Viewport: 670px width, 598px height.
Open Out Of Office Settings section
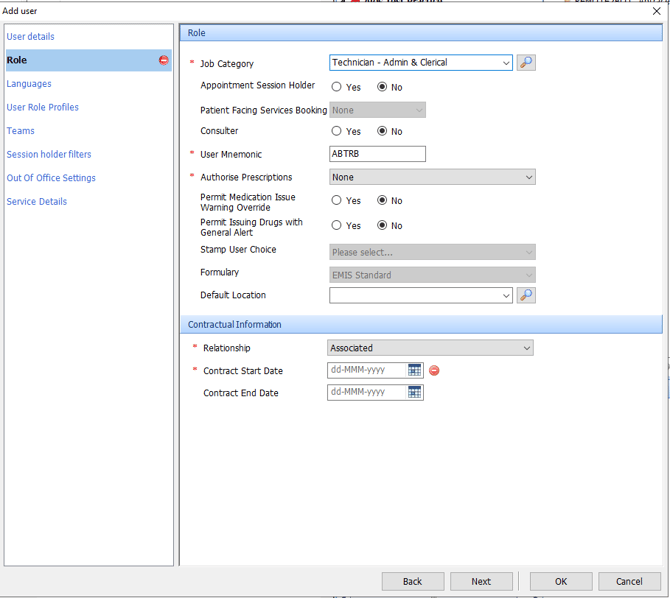coord(51,178)
